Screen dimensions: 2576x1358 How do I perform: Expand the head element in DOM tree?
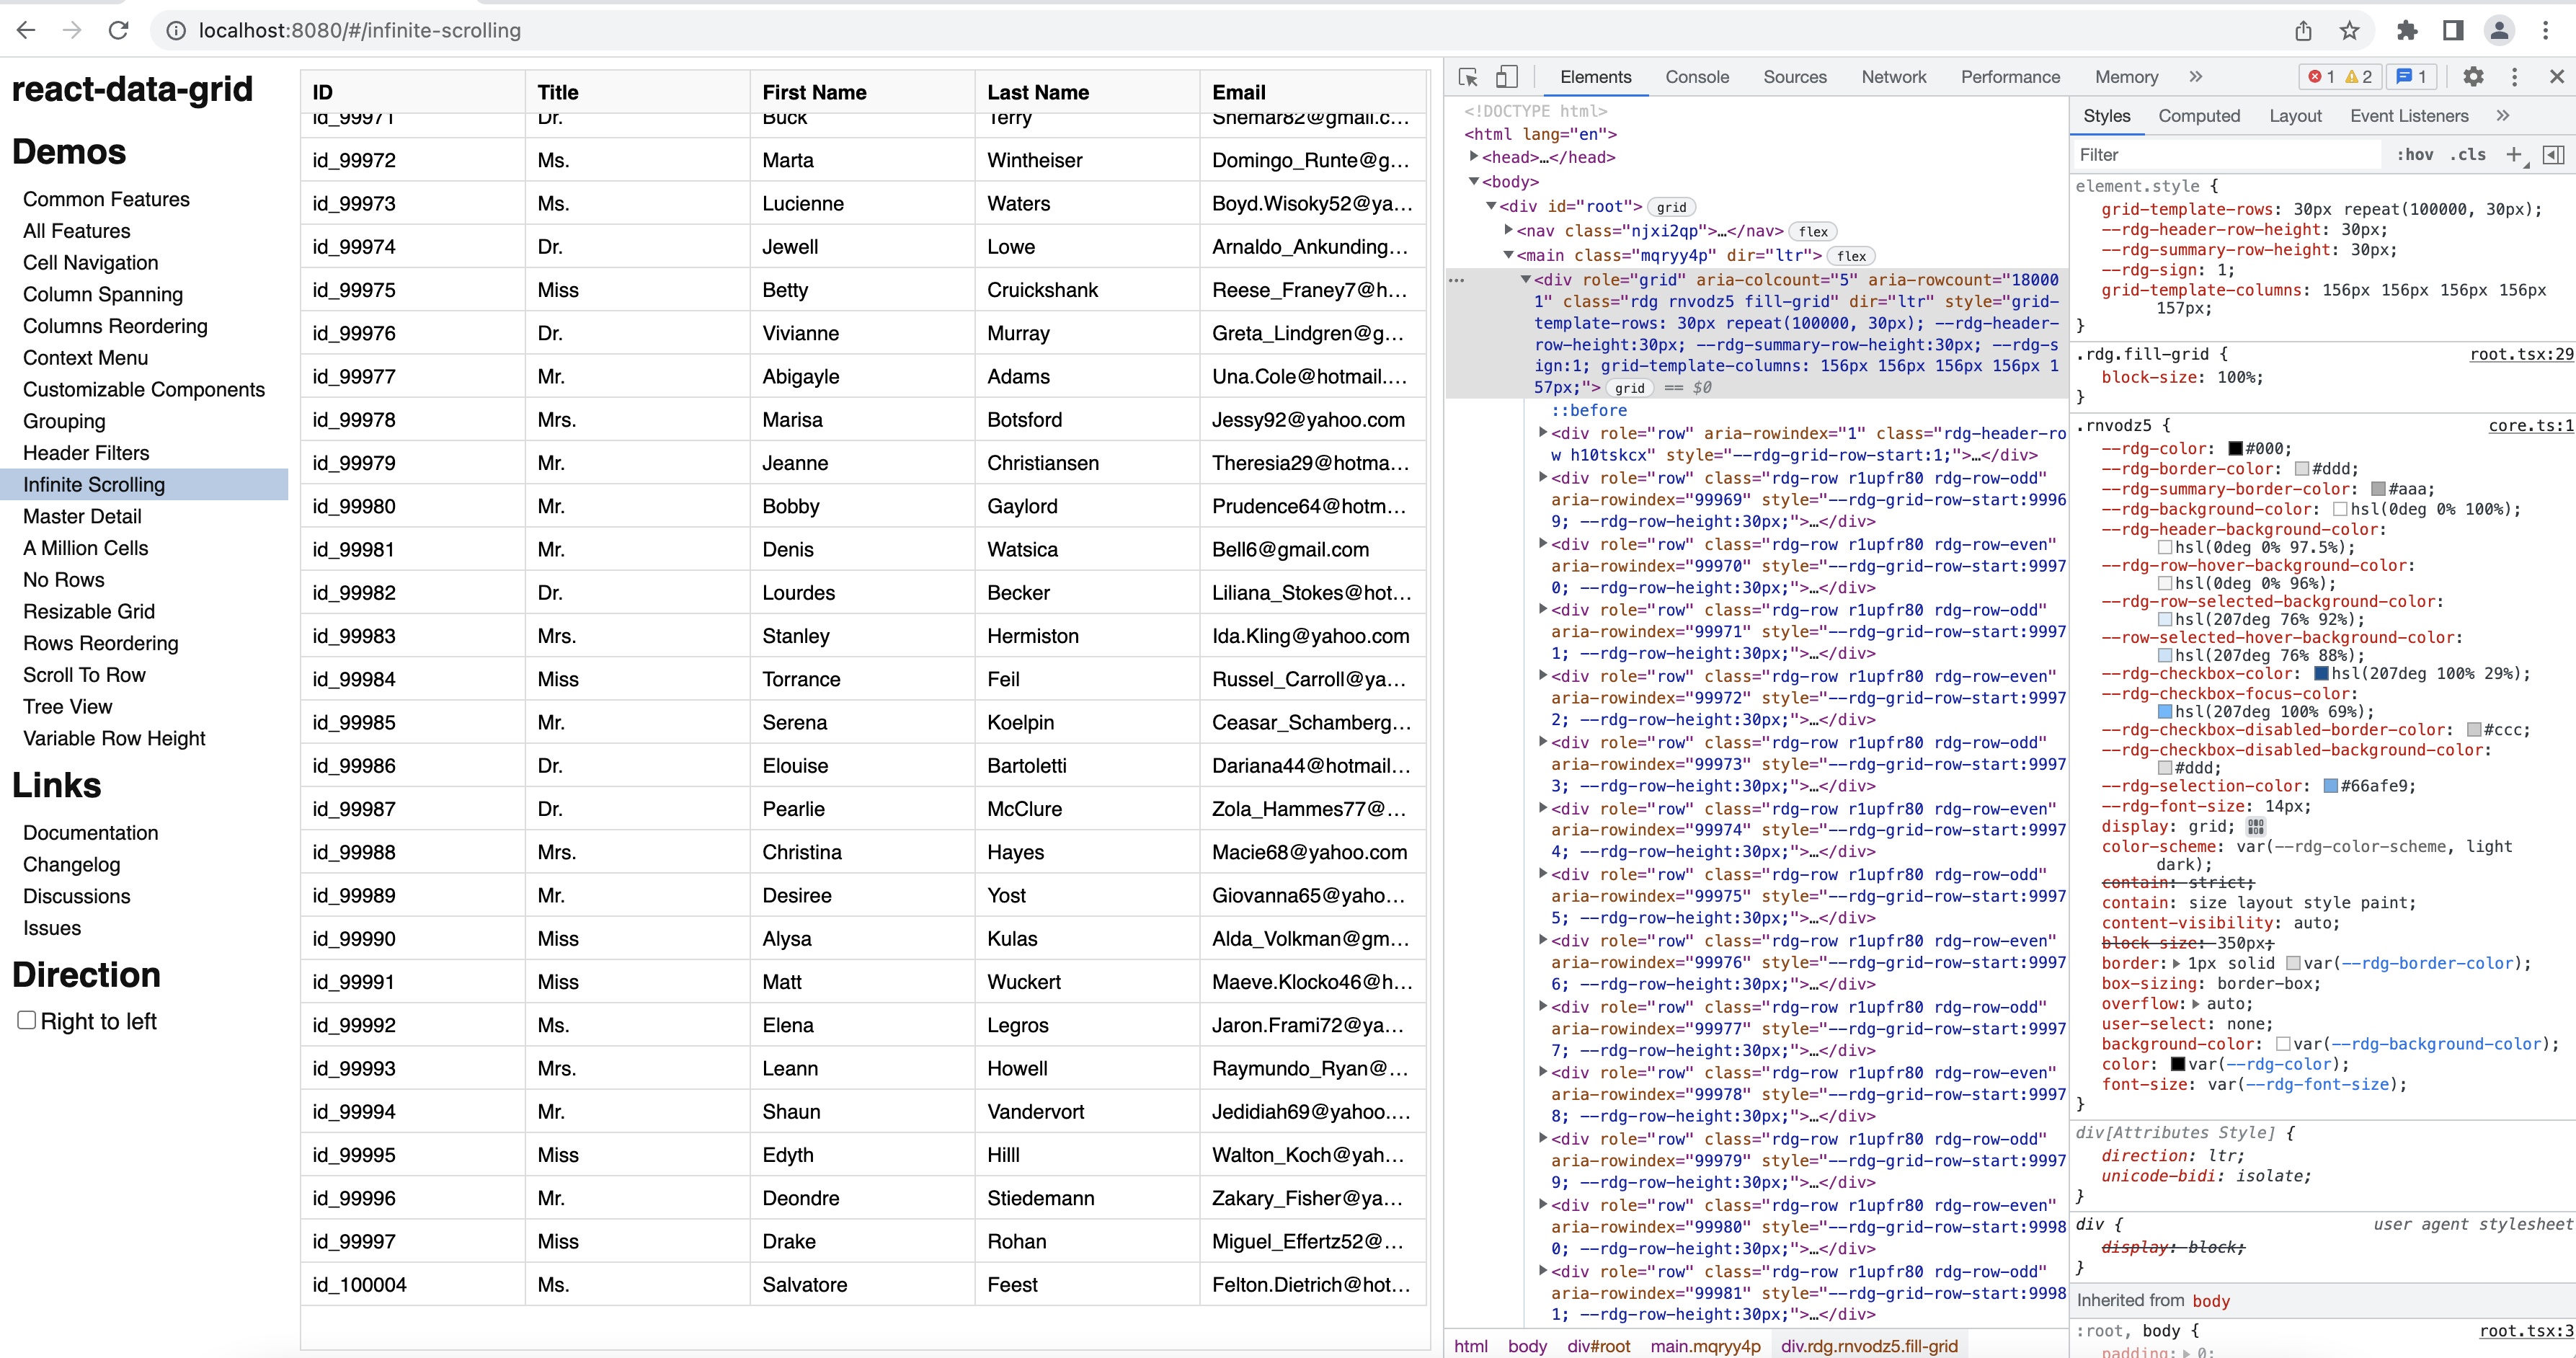1473,157
